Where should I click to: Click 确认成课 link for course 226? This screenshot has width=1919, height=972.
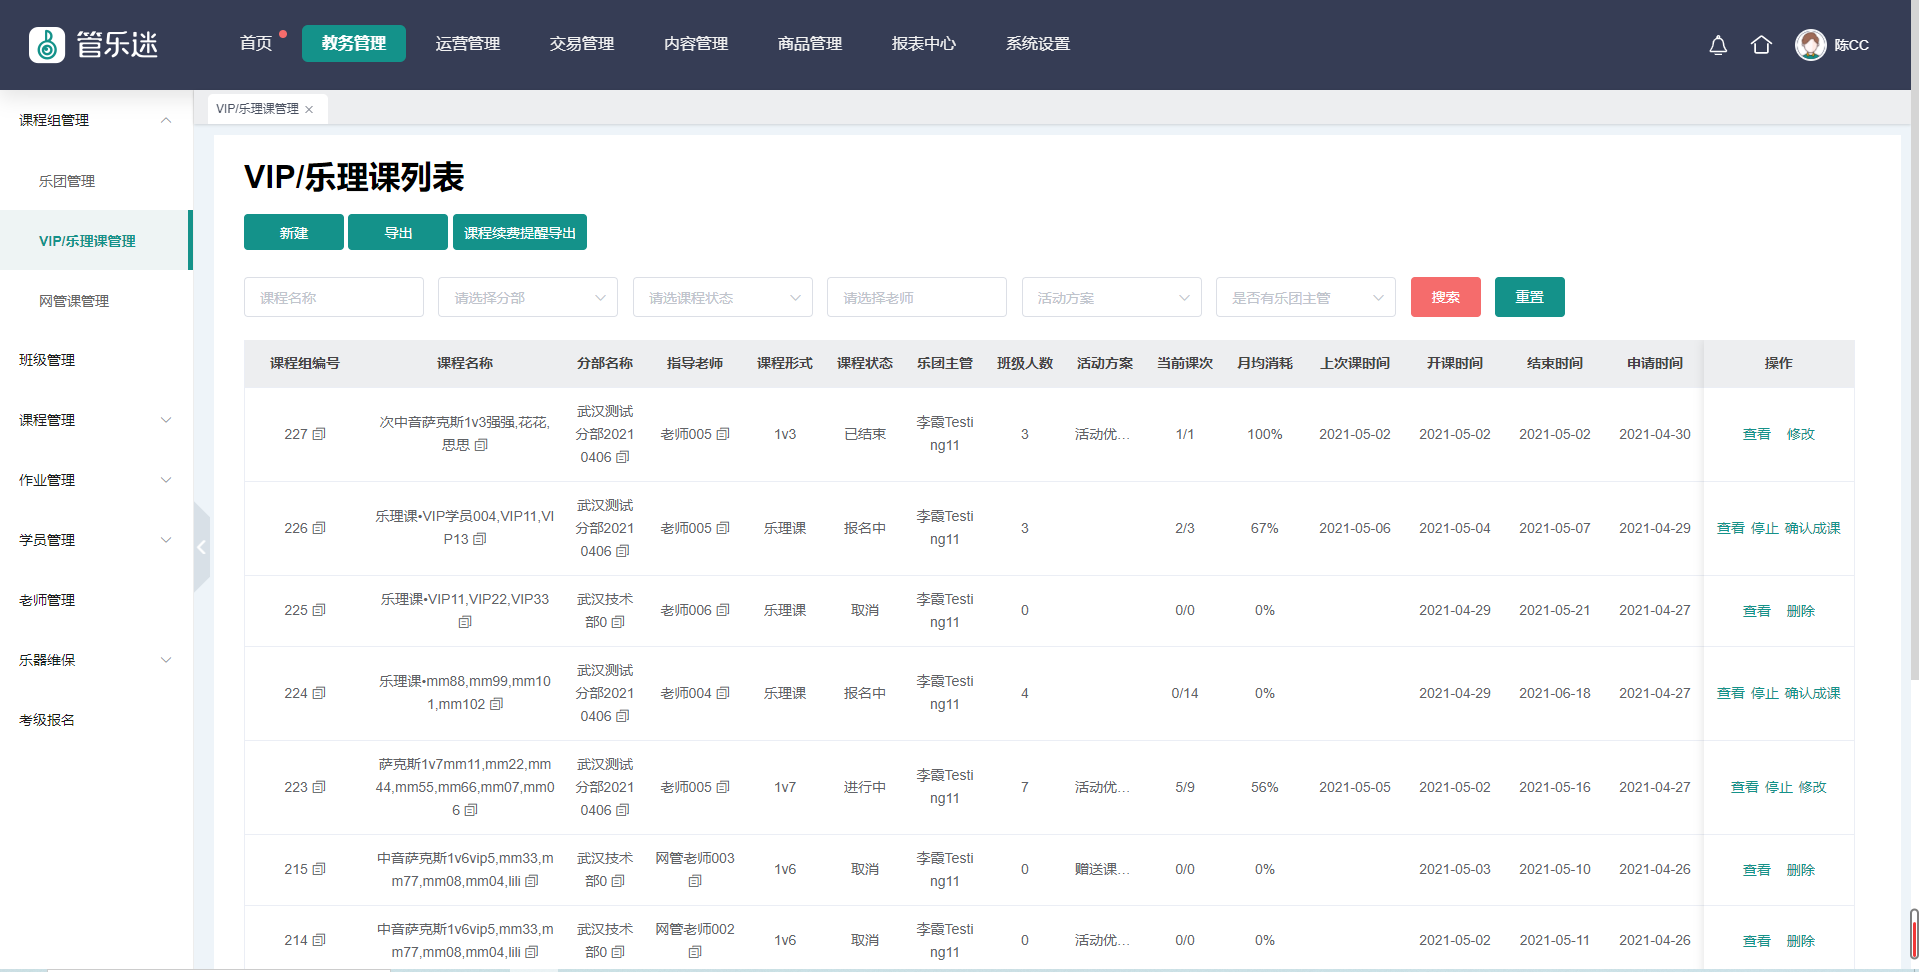pyautogui.click(x=1812, y=528)
